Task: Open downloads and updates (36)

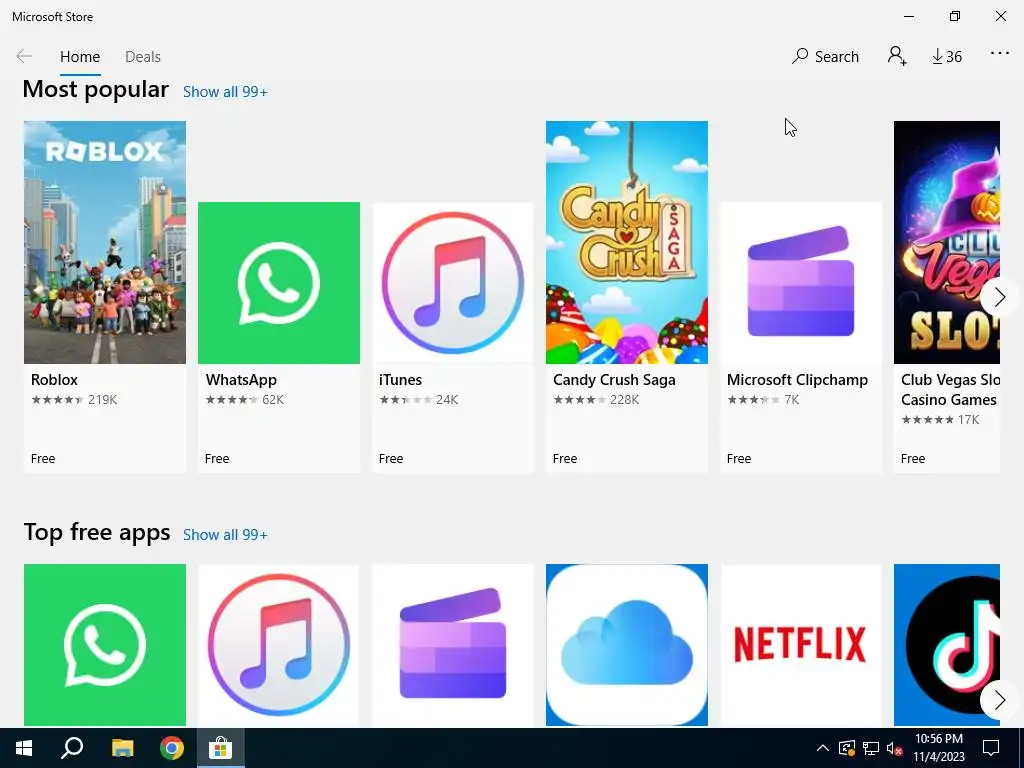Action: pos(947,57)
